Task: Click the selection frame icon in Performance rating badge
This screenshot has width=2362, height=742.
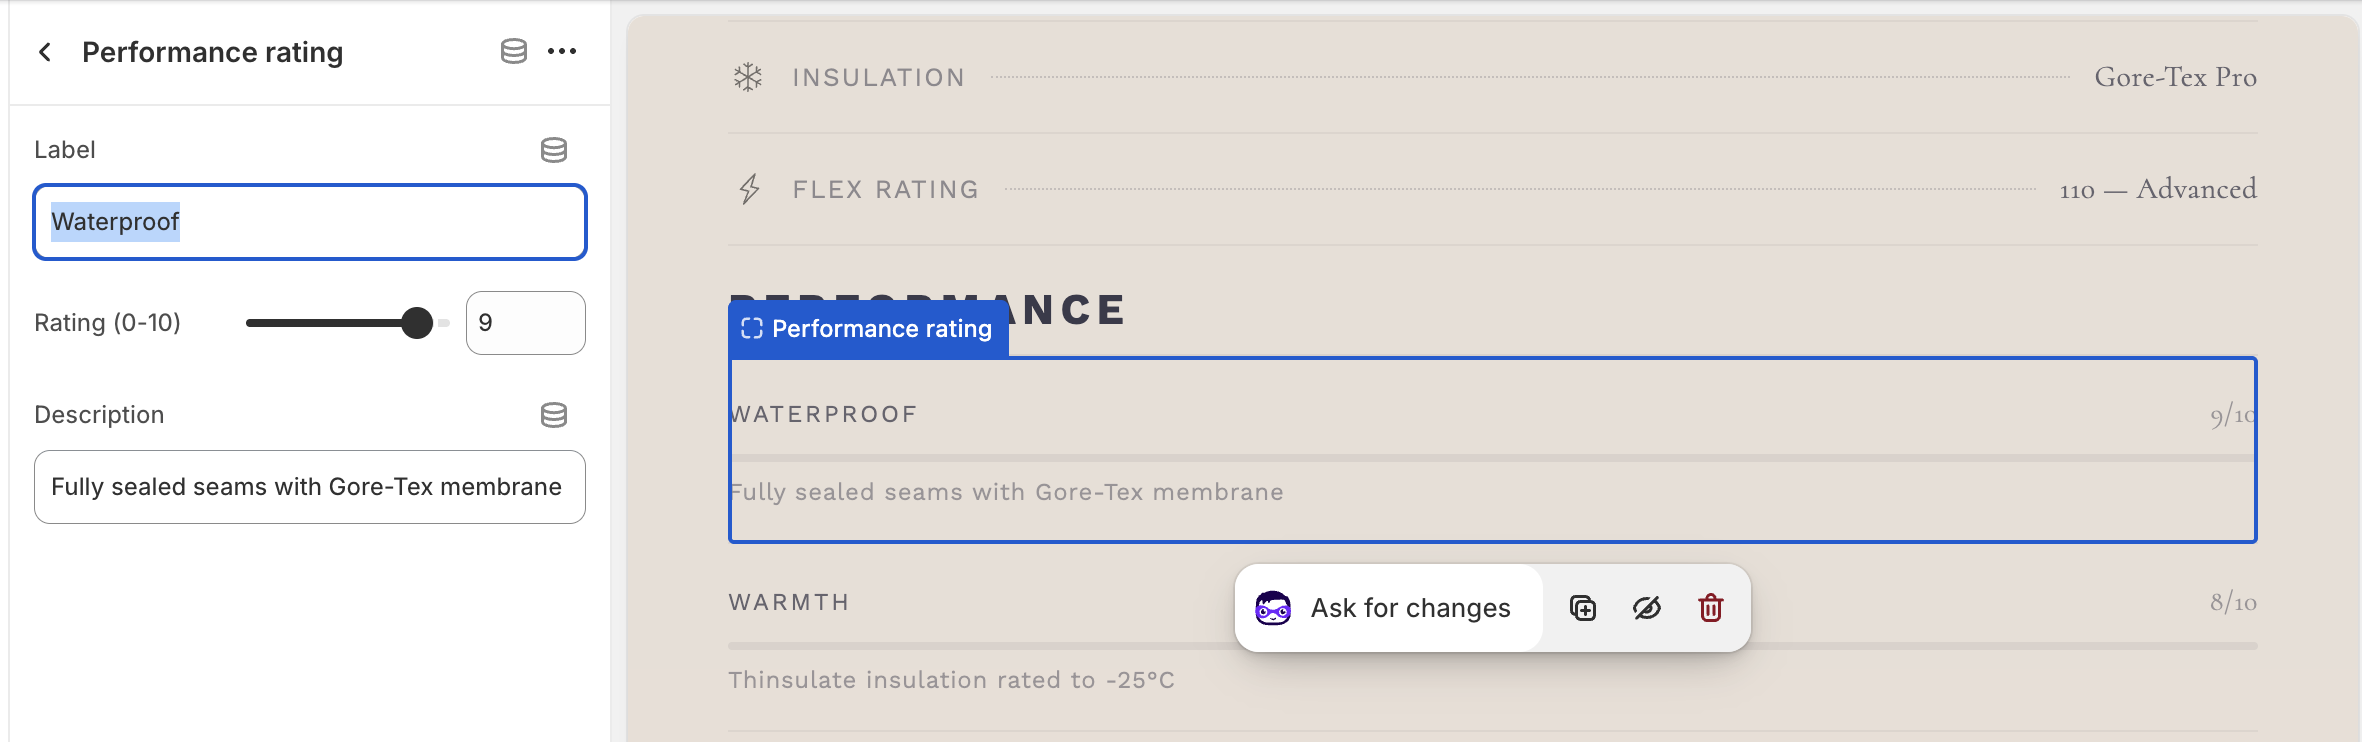Action: (x=754, y=328)
